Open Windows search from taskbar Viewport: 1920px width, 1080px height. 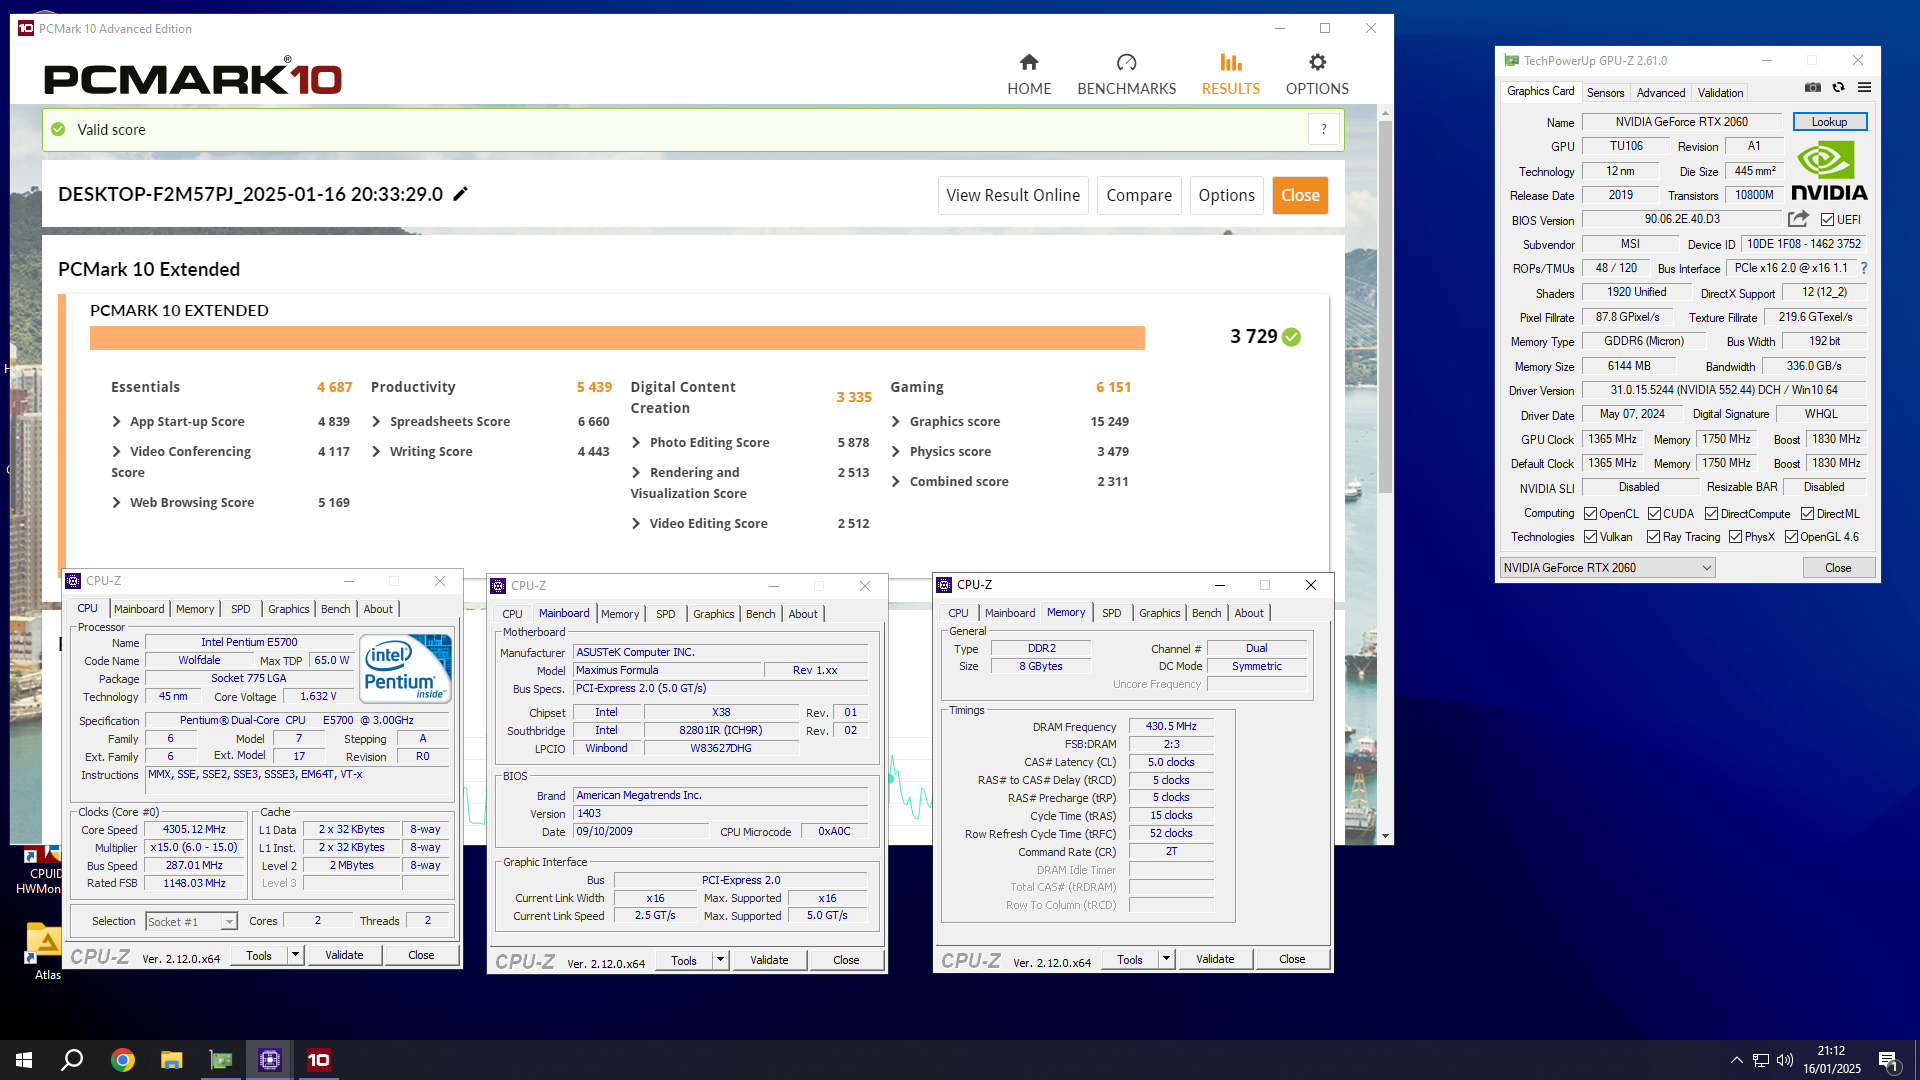pyautogui.click(x=72, y=1060)
